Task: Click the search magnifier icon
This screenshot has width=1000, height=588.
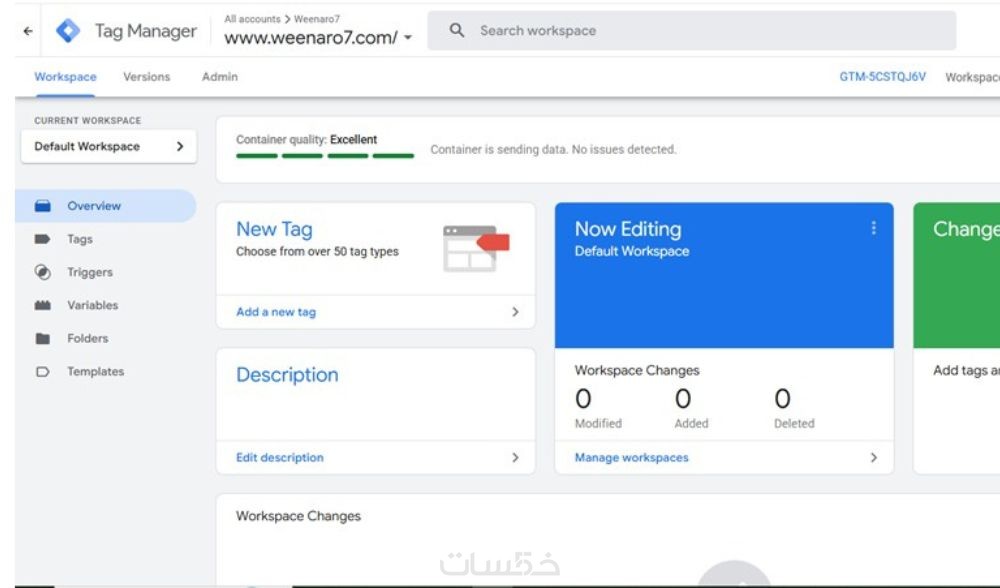Action: (x=458, y=31)
